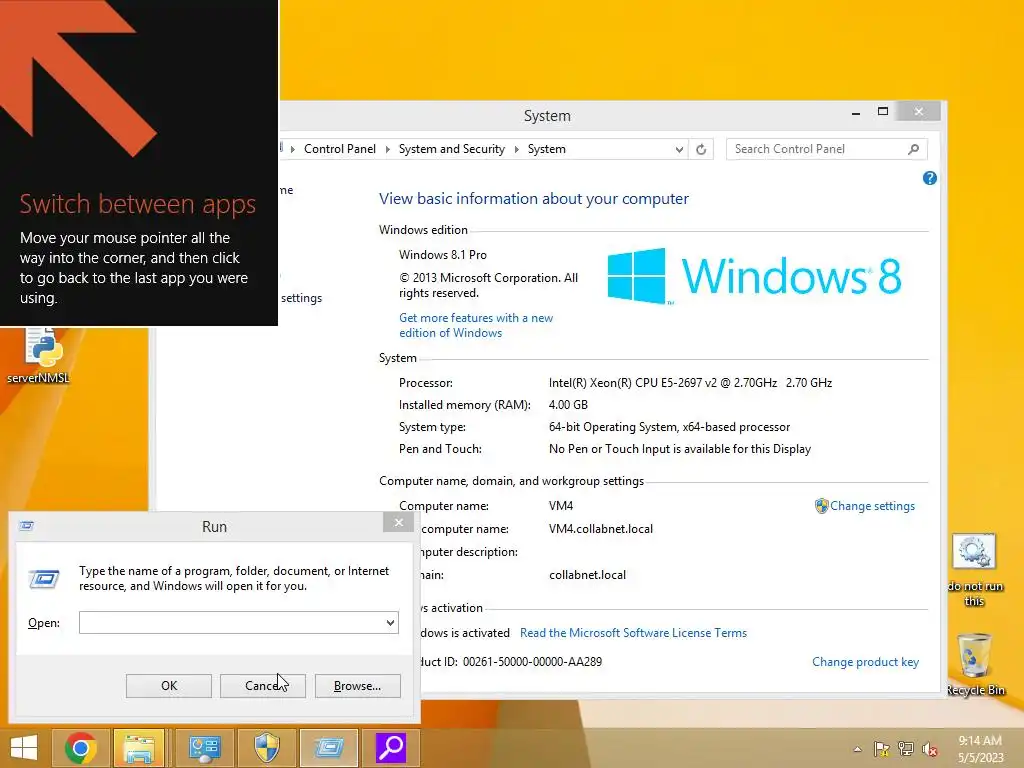Open File Explorer from the taskbar
The image size is (1024, 768).
click(140, 748)
